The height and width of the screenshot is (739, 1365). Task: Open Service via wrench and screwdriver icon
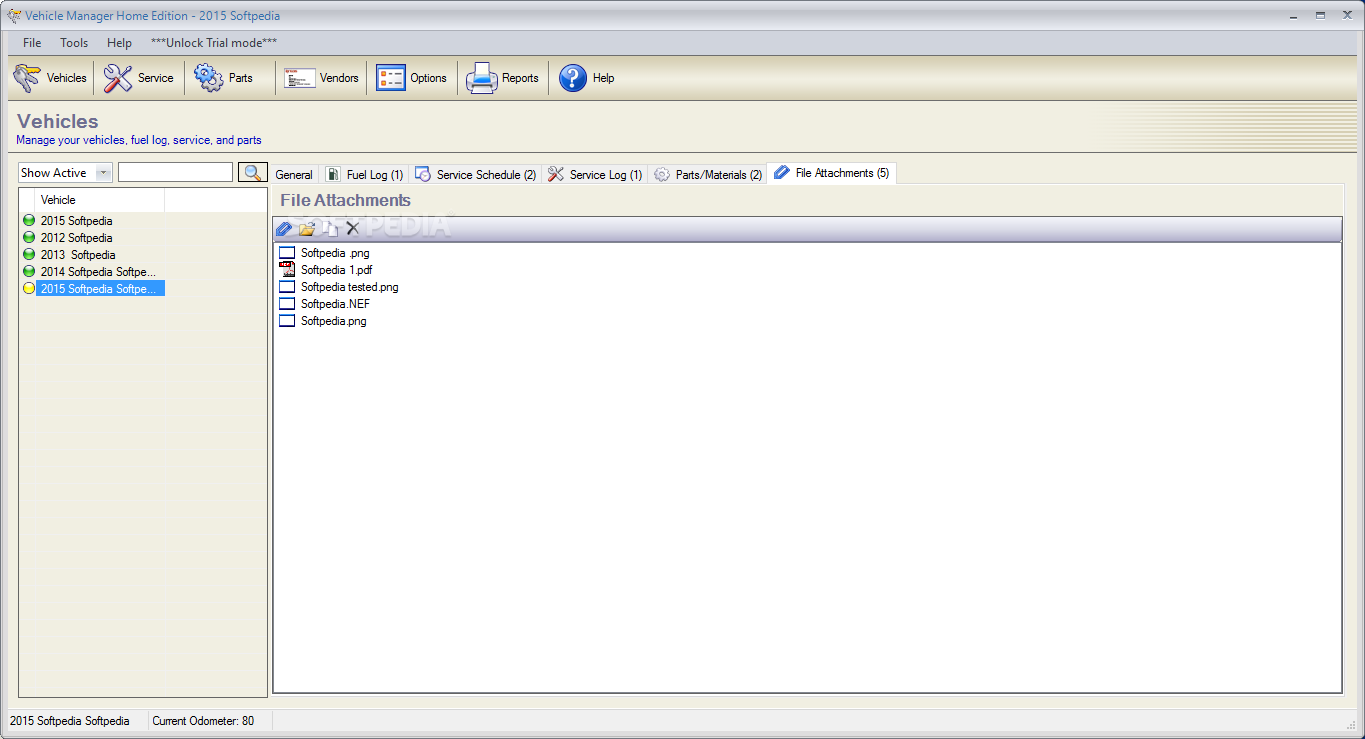[118, 78]
